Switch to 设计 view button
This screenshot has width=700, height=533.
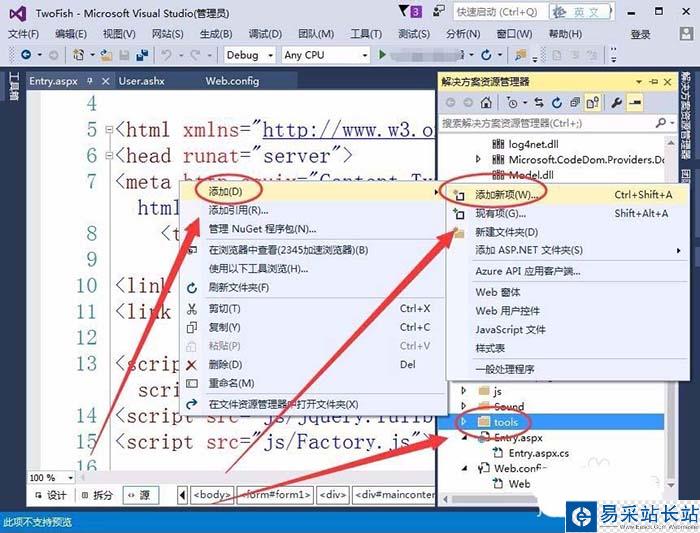(x=51, y=495)
